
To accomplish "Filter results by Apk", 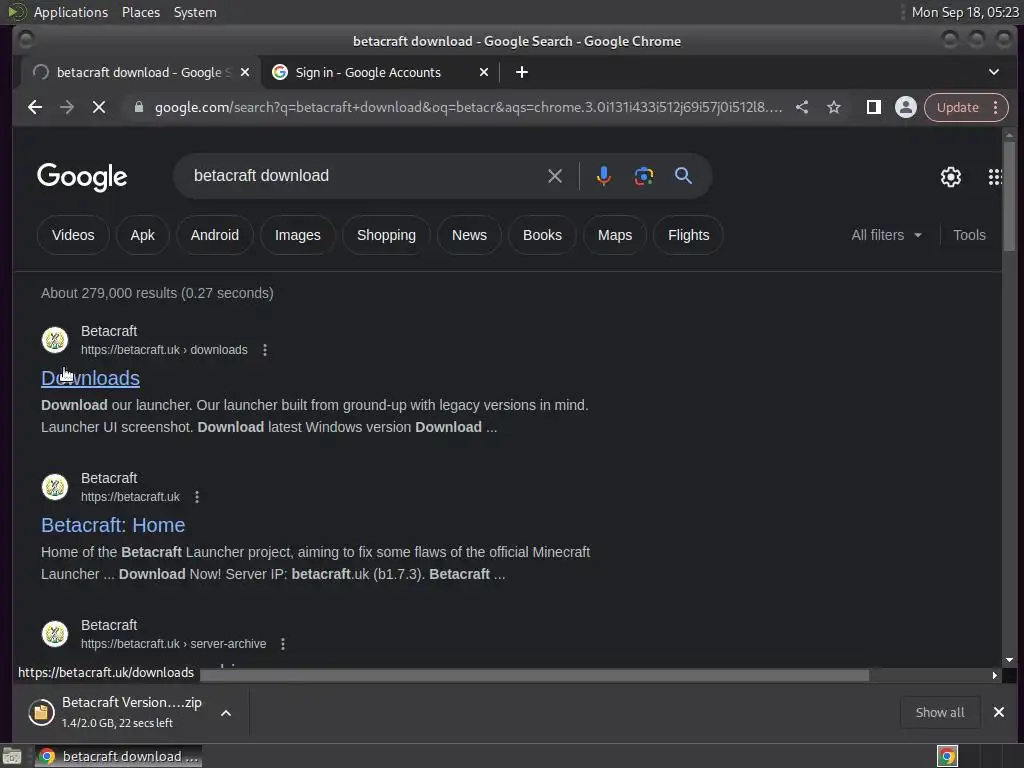I will pos(142,235).
